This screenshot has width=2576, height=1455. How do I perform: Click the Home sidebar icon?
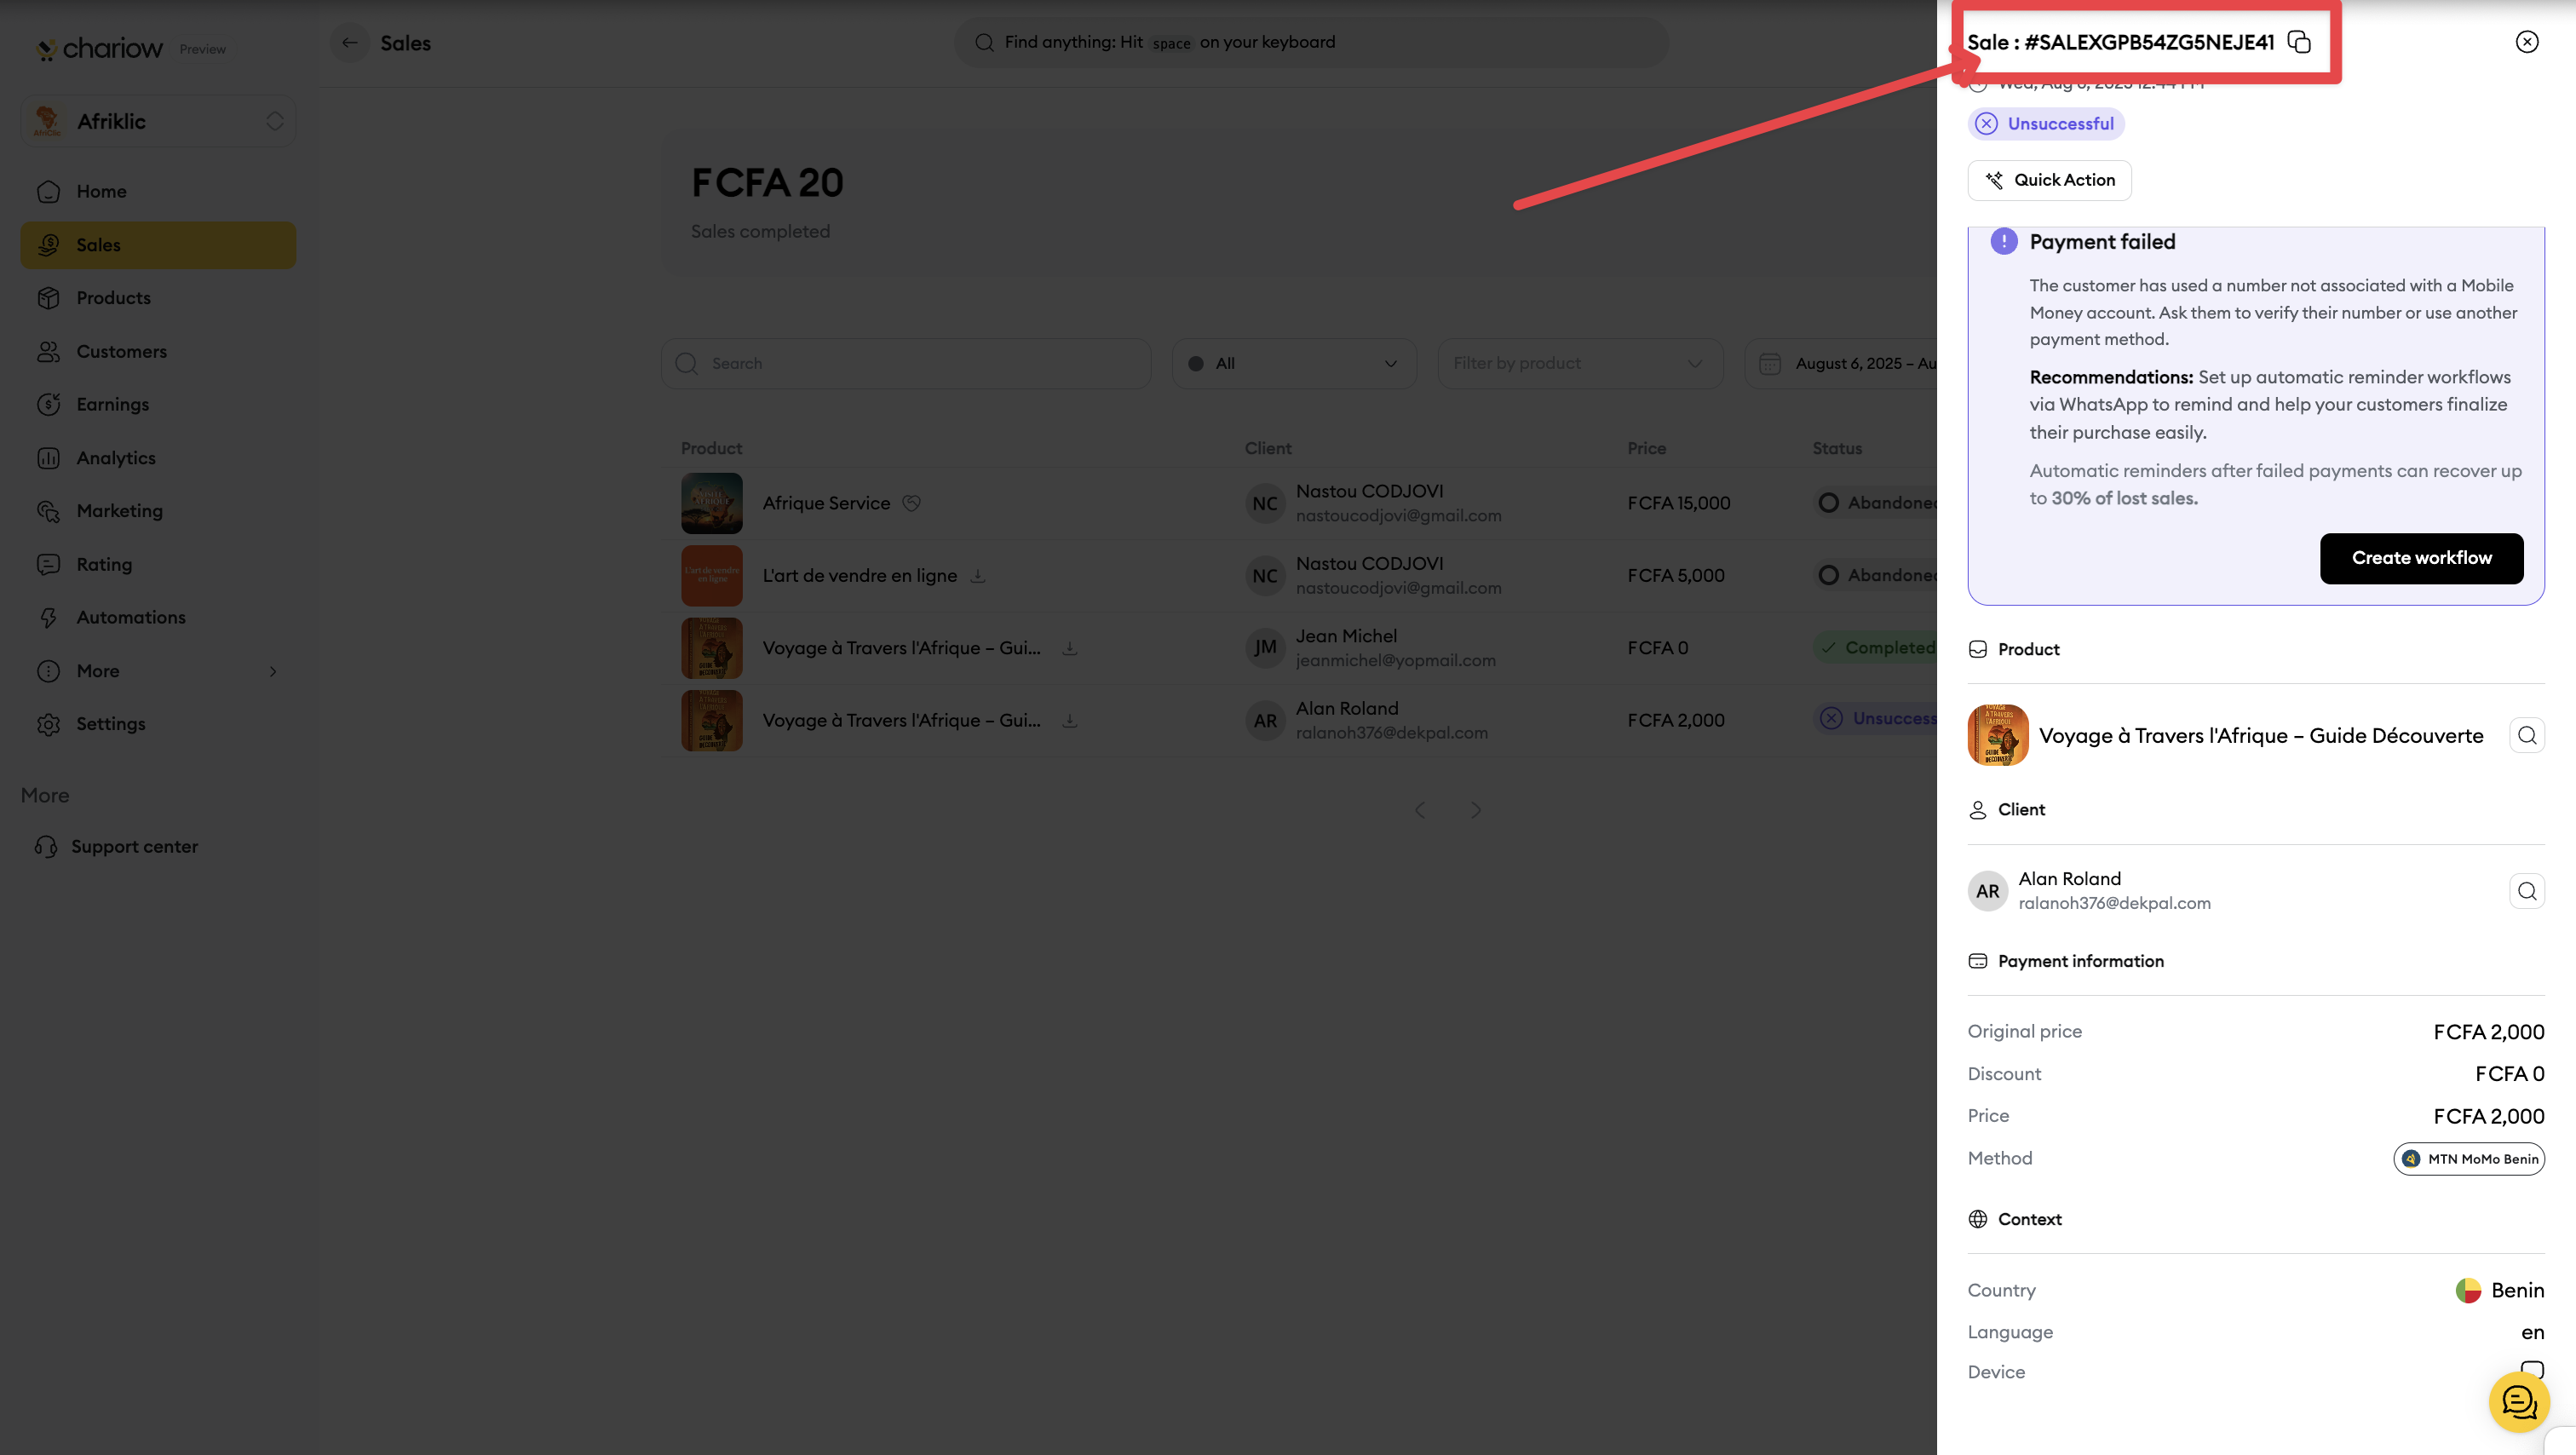(x=48, y=191)
